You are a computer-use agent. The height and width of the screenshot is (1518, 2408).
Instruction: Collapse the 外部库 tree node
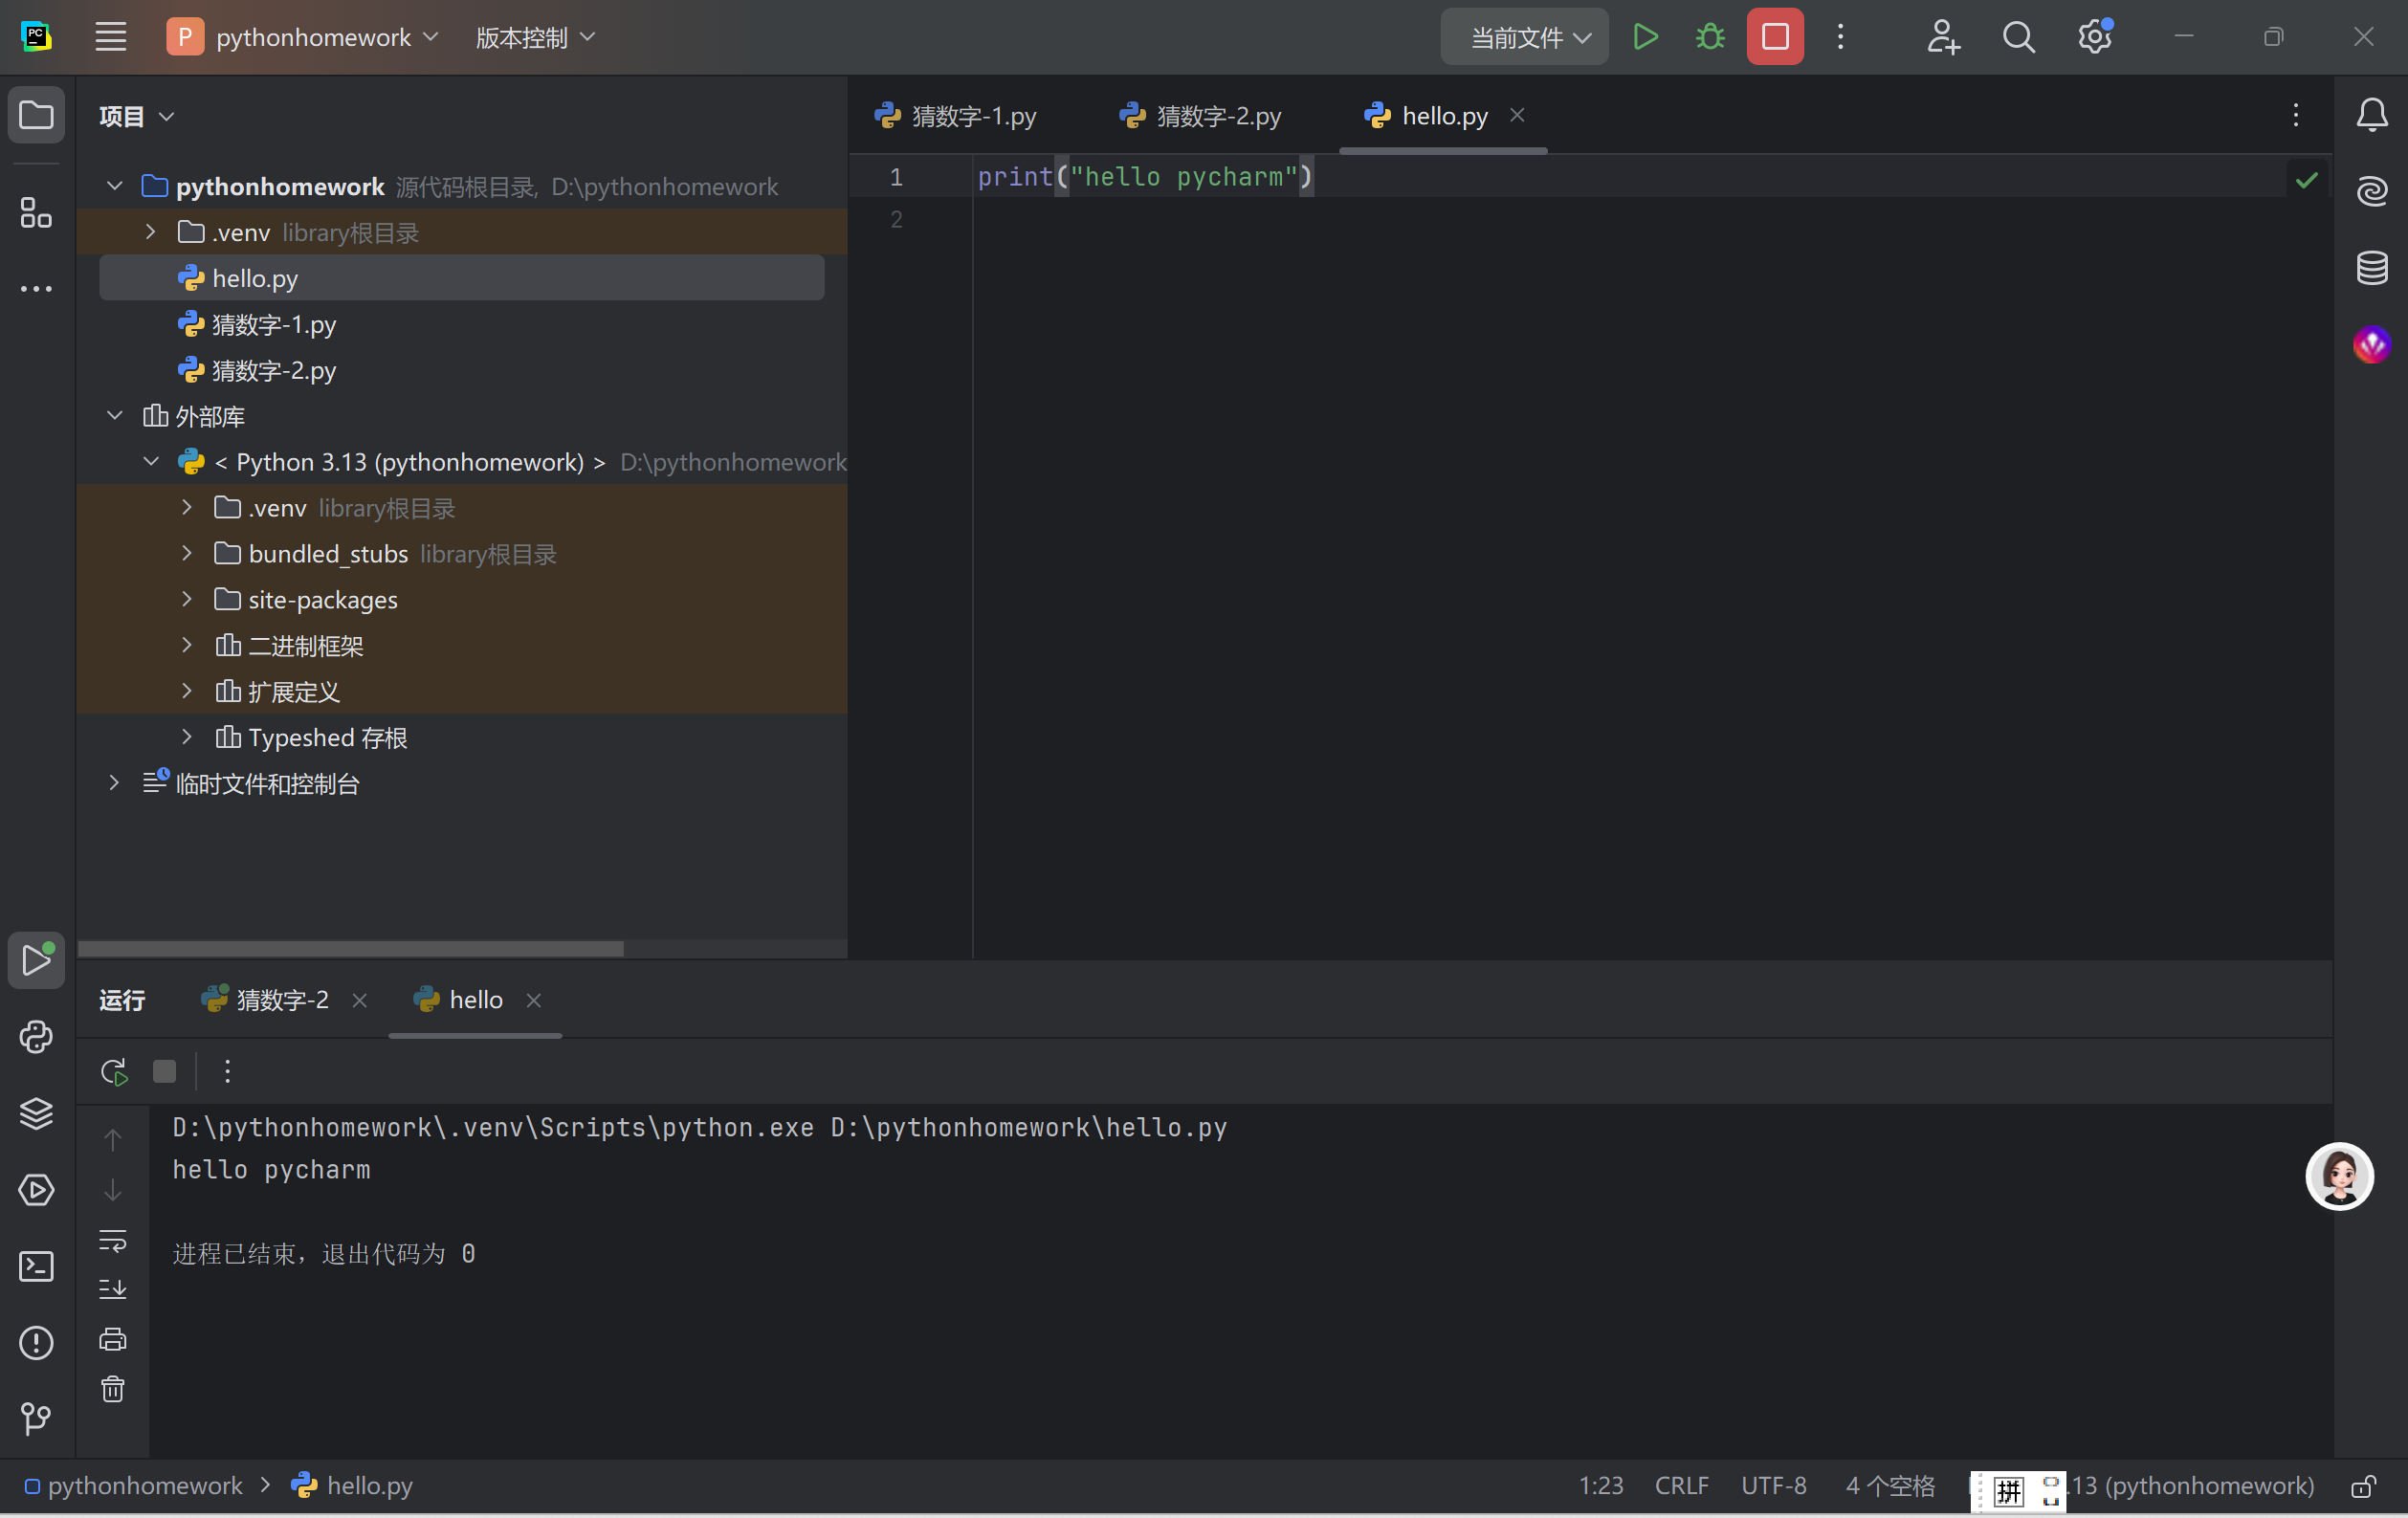115,415
